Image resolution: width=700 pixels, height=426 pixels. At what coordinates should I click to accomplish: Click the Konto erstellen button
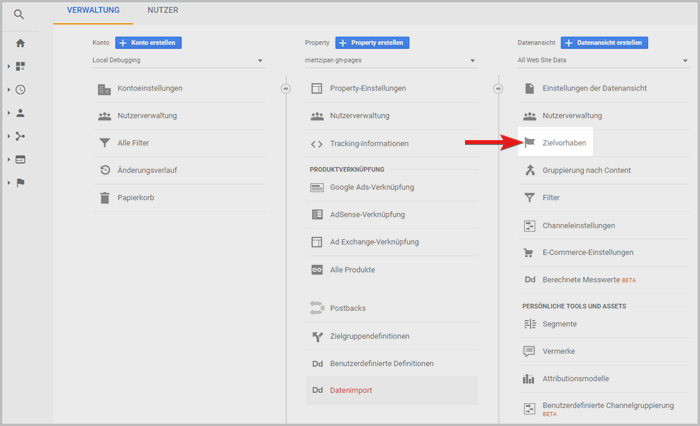(x=148, y=43)
